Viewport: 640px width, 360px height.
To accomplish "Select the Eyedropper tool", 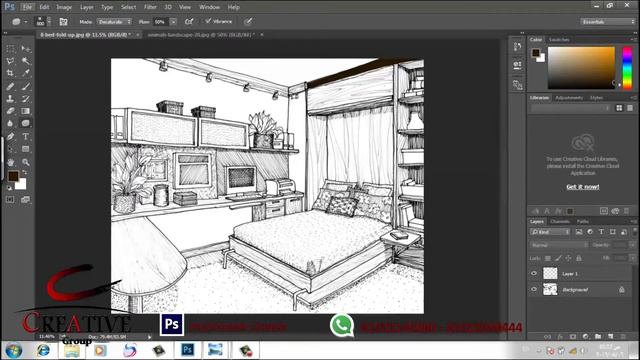I will [26, 73].
